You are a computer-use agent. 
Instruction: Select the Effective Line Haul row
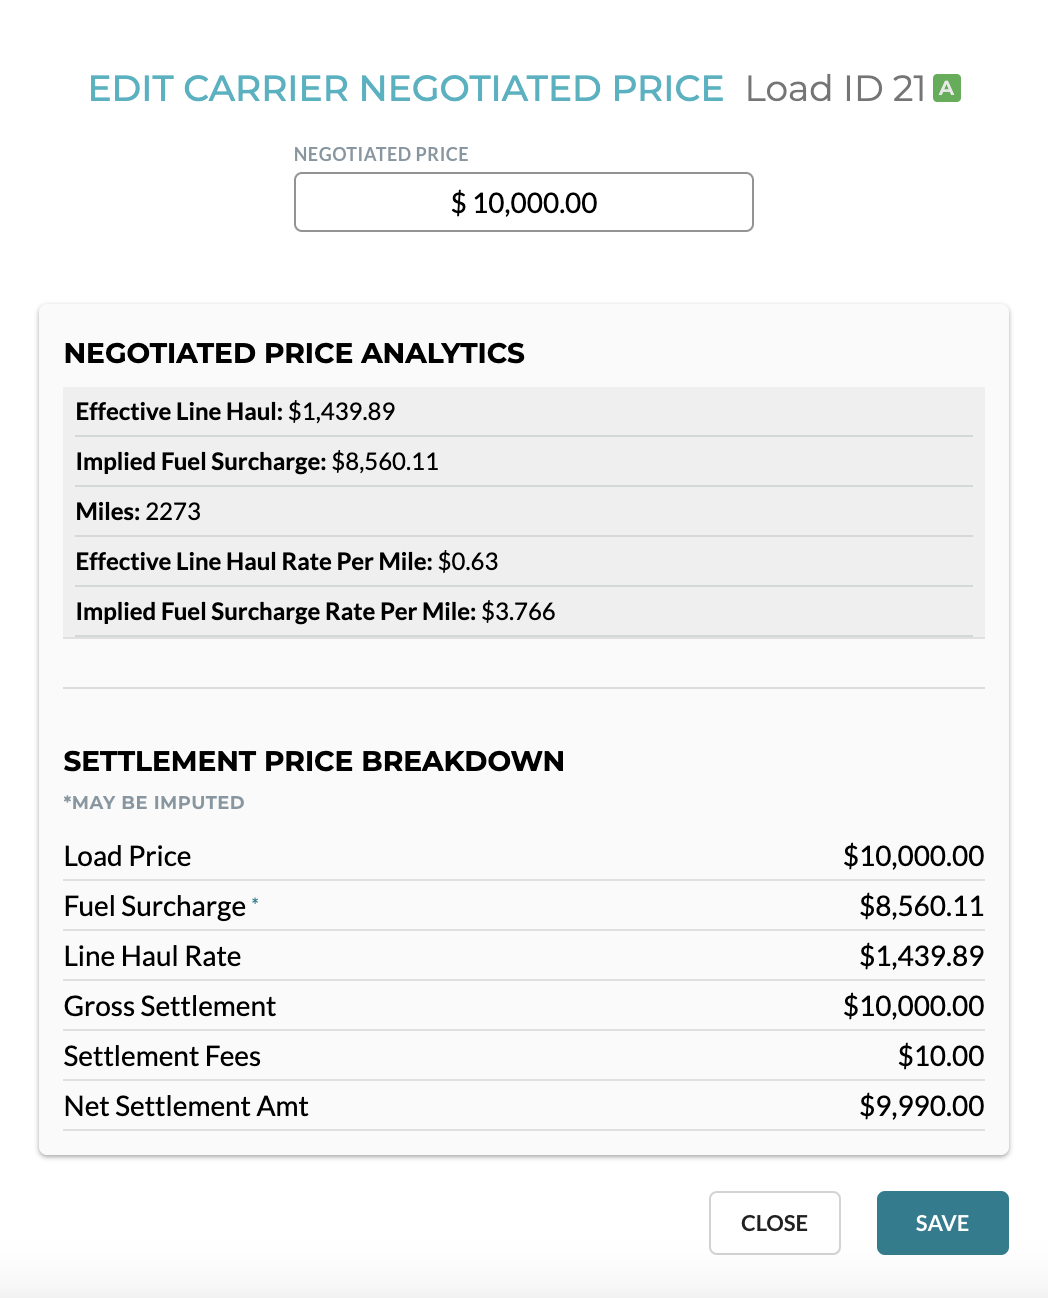pos(524,412)
